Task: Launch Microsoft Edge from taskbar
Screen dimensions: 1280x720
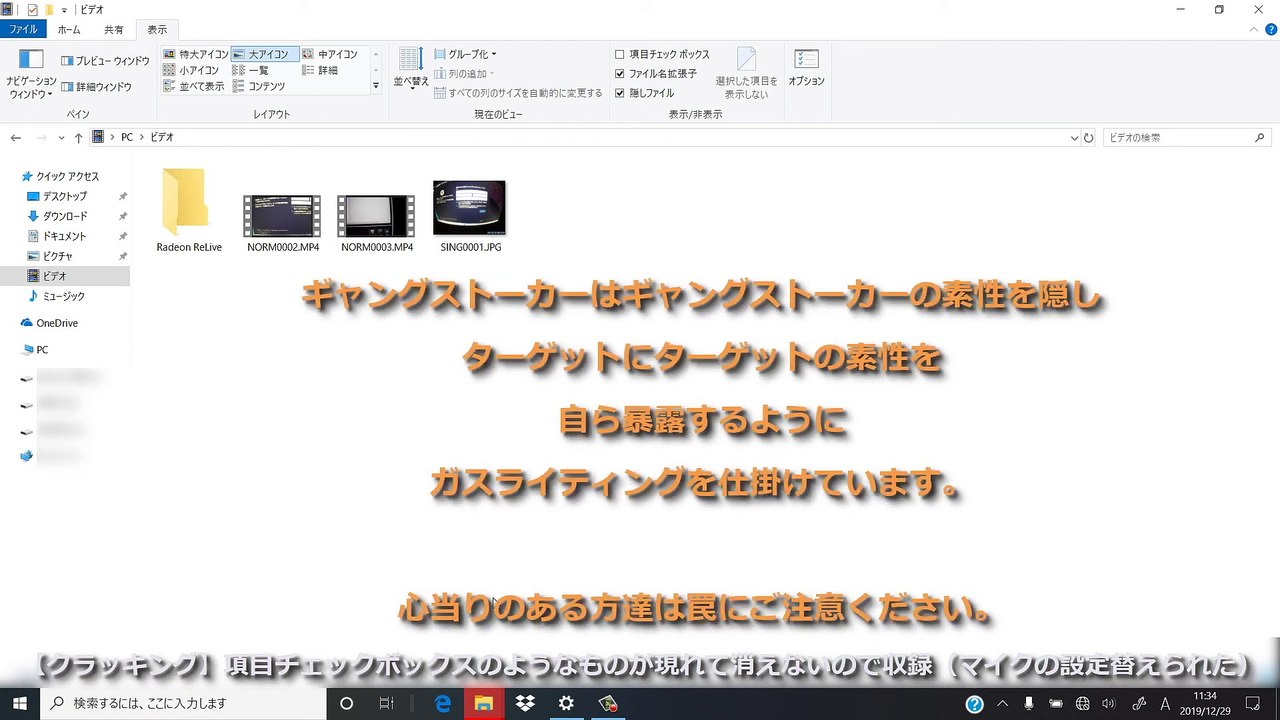Action: tap(443, 703)
